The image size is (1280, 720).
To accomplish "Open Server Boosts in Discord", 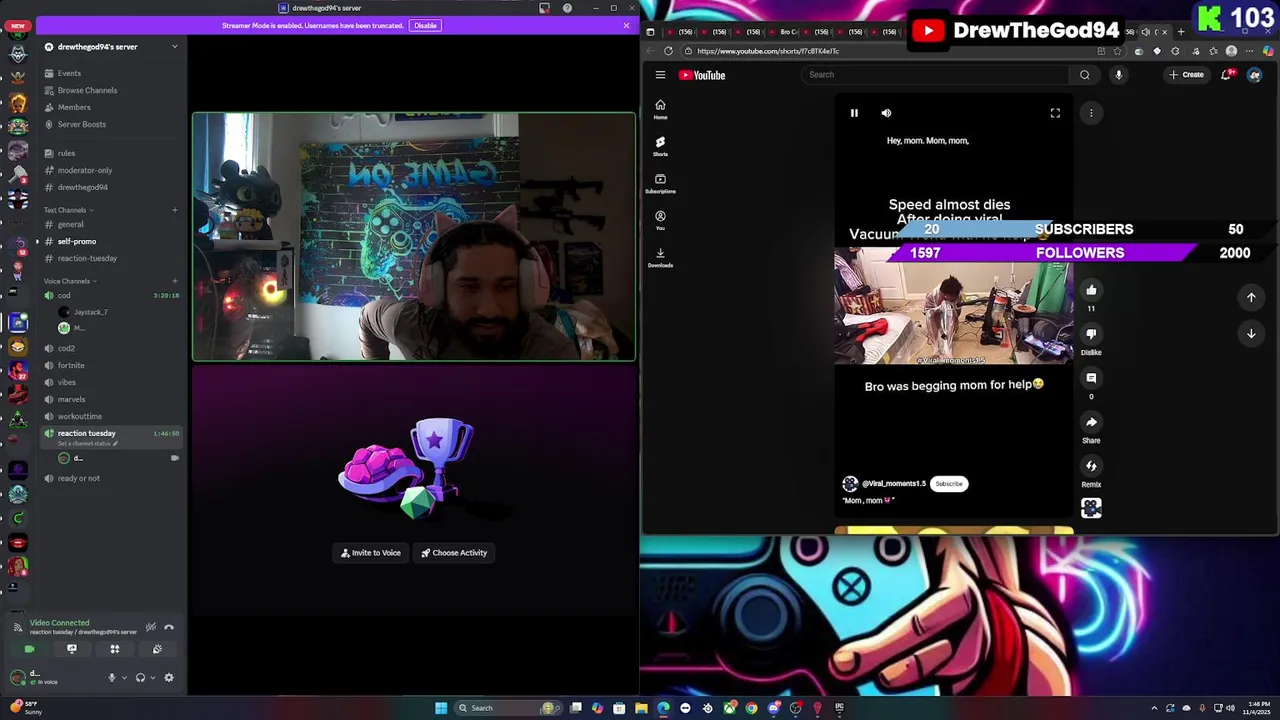I will tap(81, 124).
